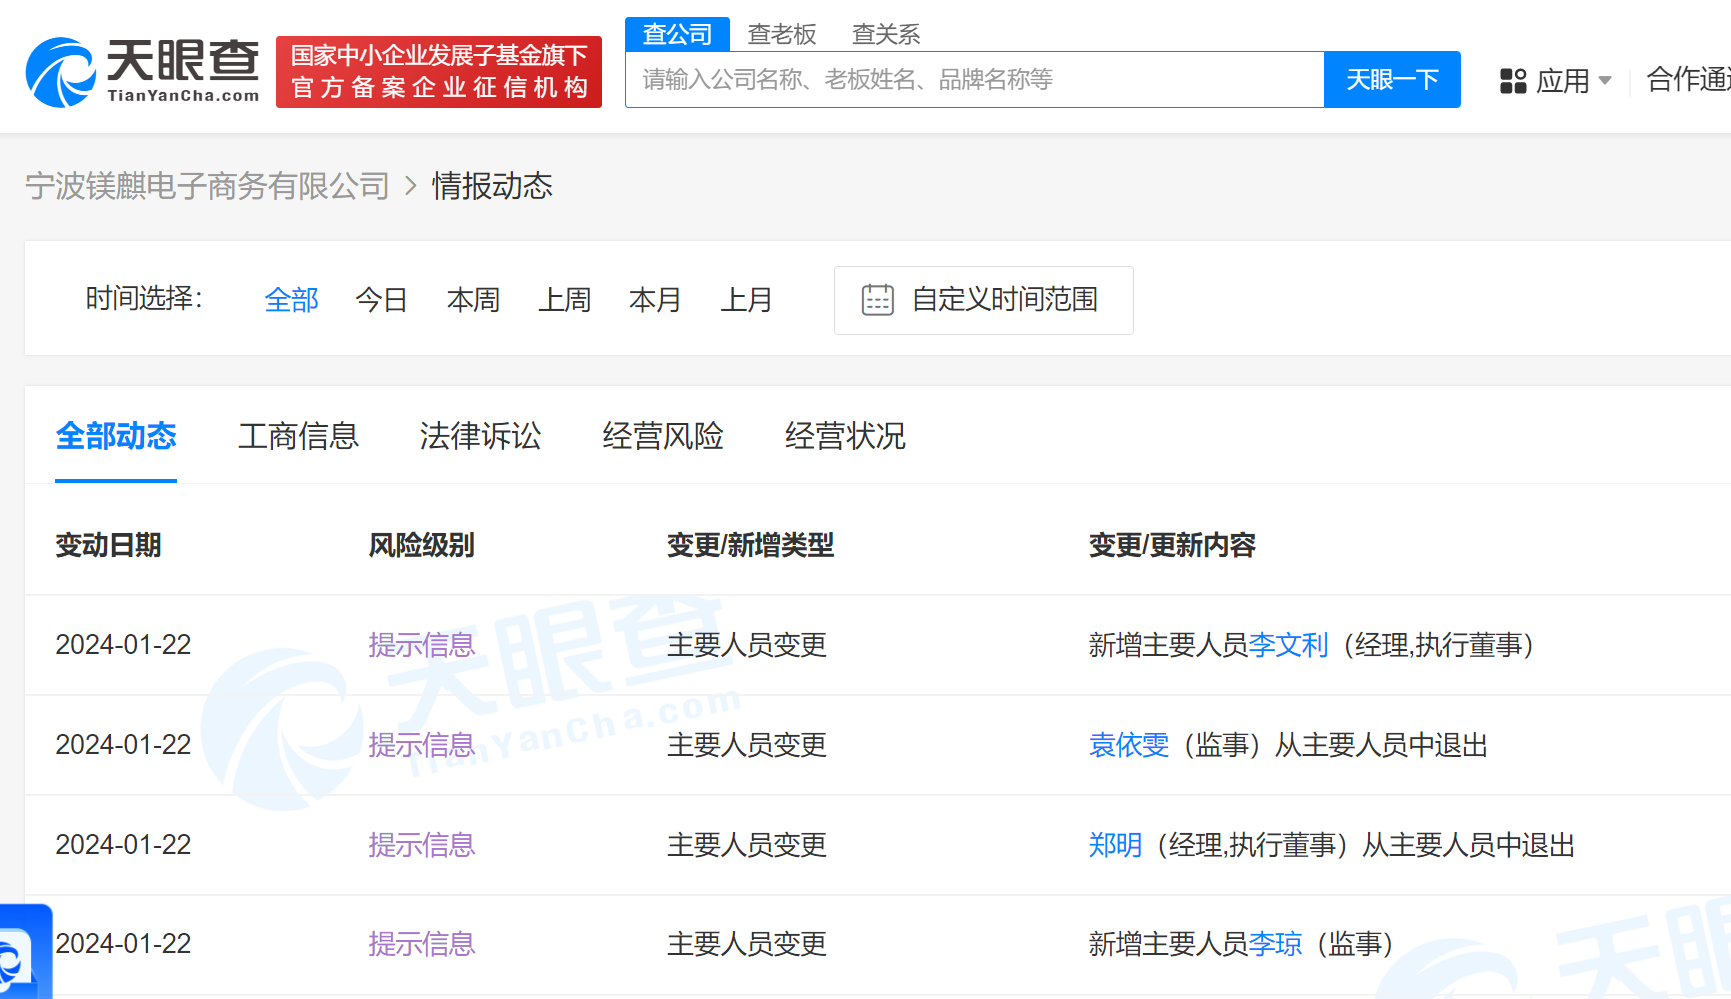This screenshot has height=999, width=1731.
Task: Select the 全部 time filter
Action: [291, 300]
